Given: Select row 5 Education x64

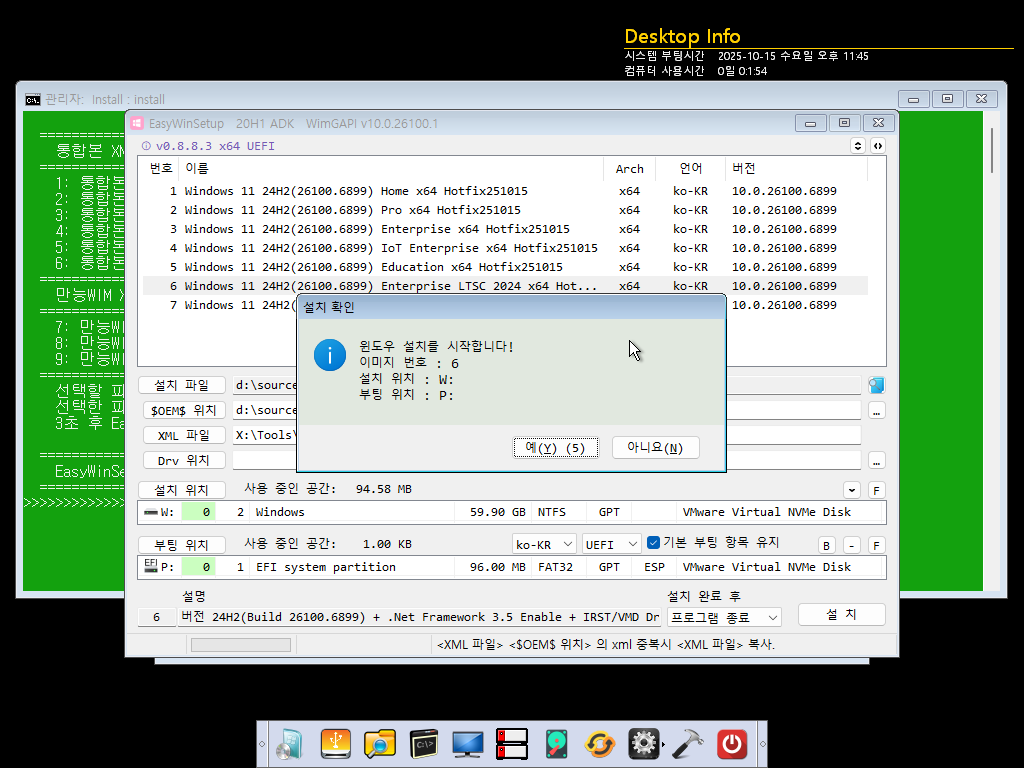Looking at the screenshot, I should pyautogui.click(x=505, y=267).
